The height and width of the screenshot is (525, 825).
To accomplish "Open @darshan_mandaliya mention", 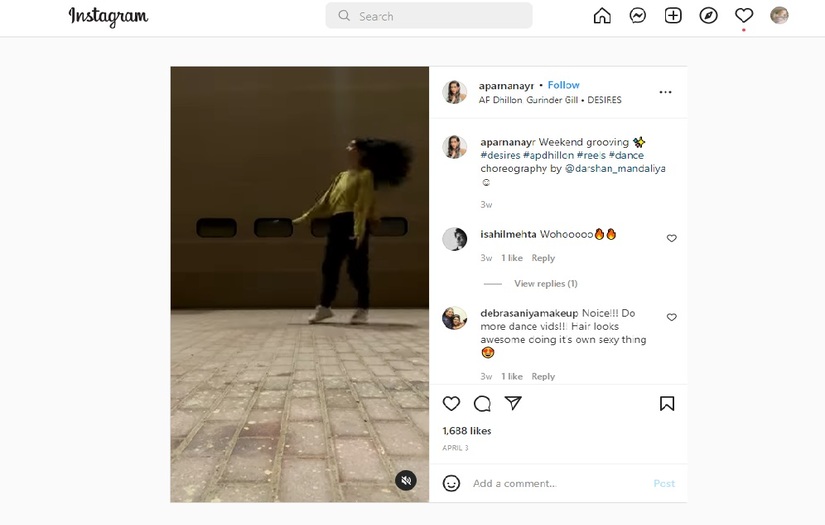I will [615, 168].
